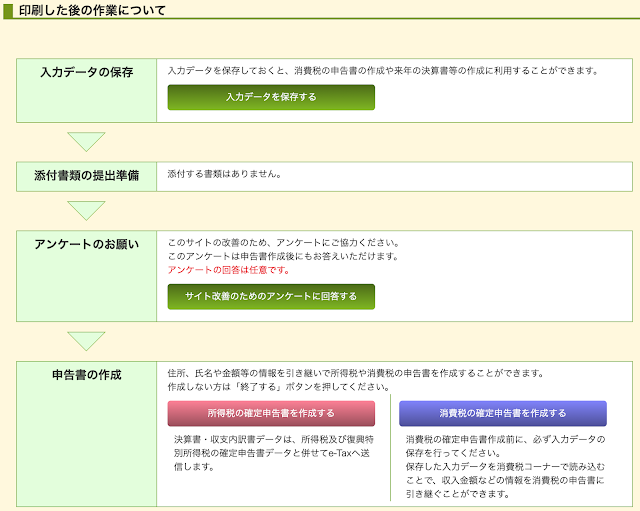The width and height of the screenshot is (640, 511).
Task: Click text このサイトの改善のため、アンケートにご協力ください。
Action: point(284,242)
